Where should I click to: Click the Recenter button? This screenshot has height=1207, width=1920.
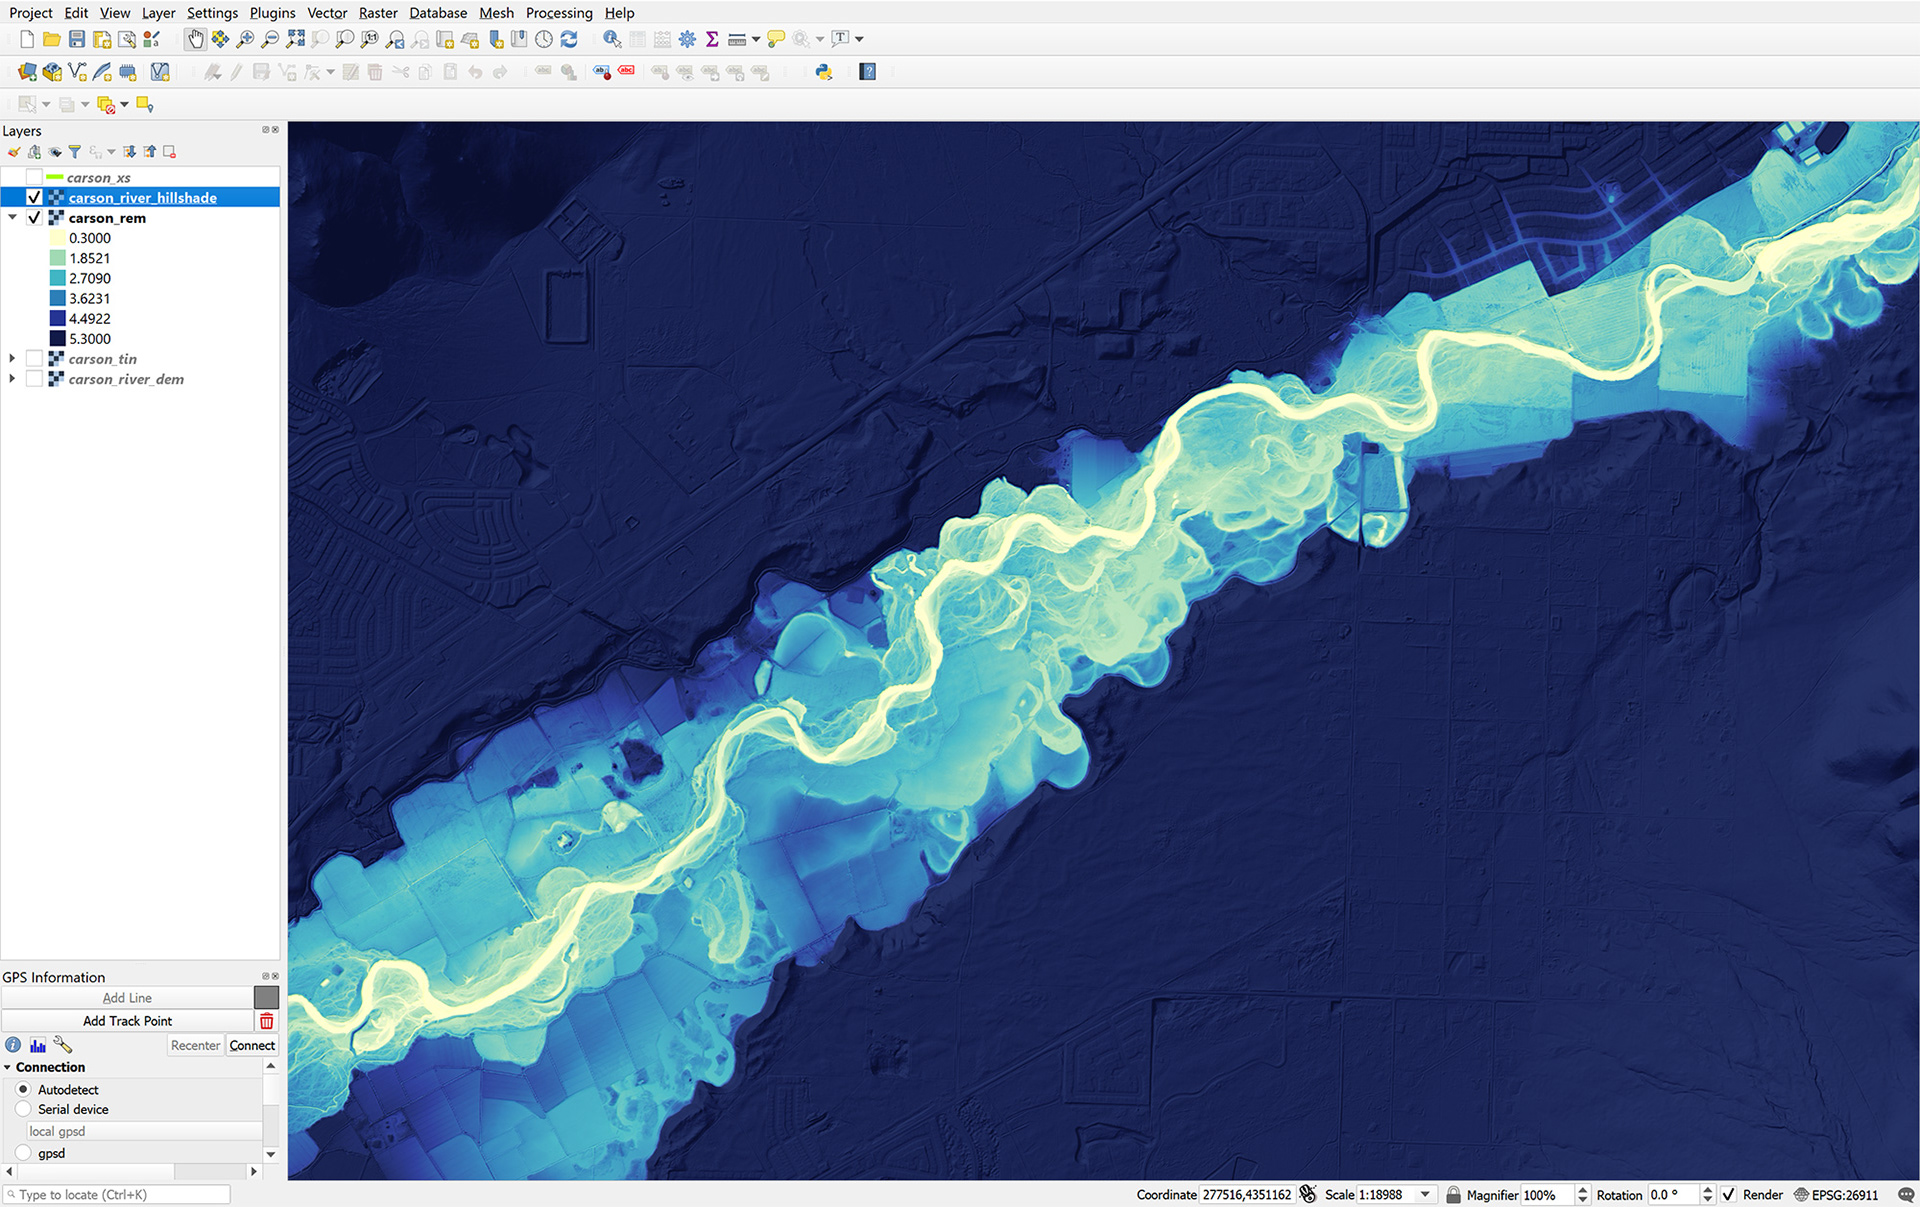tap(195, 1046)
